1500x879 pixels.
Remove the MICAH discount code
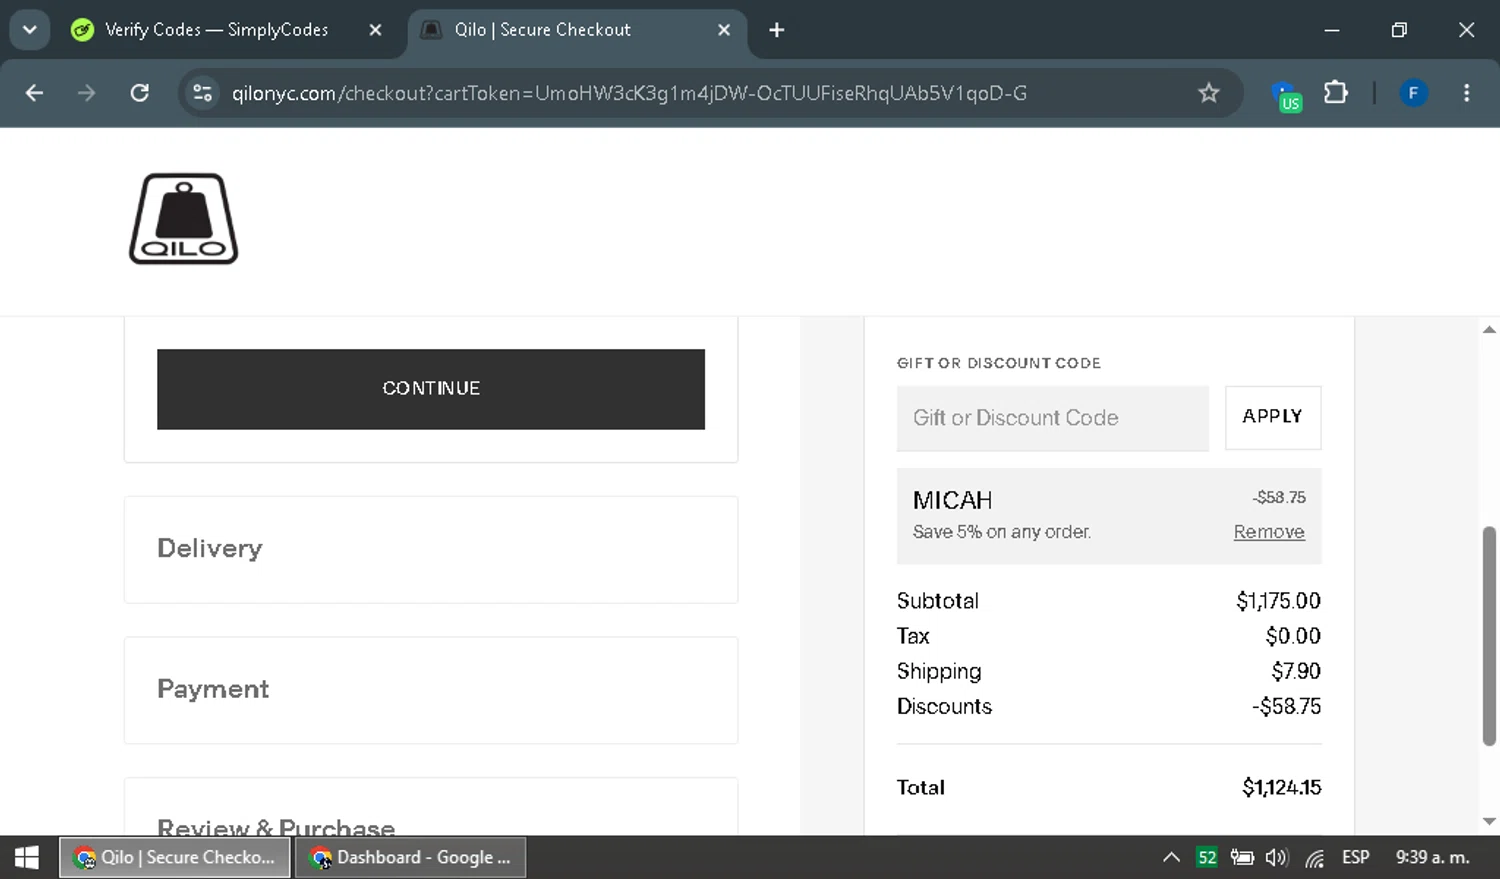tap(1269, 532)
